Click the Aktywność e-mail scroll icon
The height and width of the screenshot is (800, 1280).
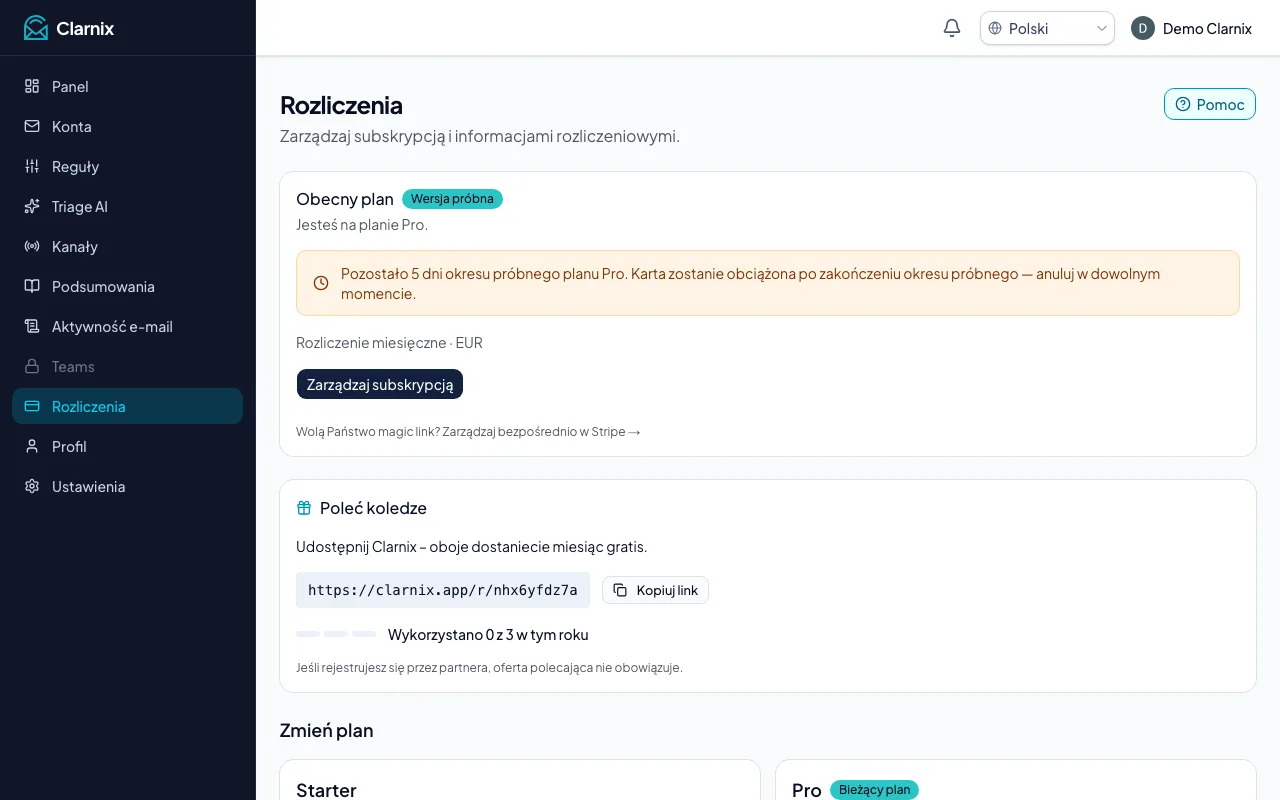click(32, 327)
